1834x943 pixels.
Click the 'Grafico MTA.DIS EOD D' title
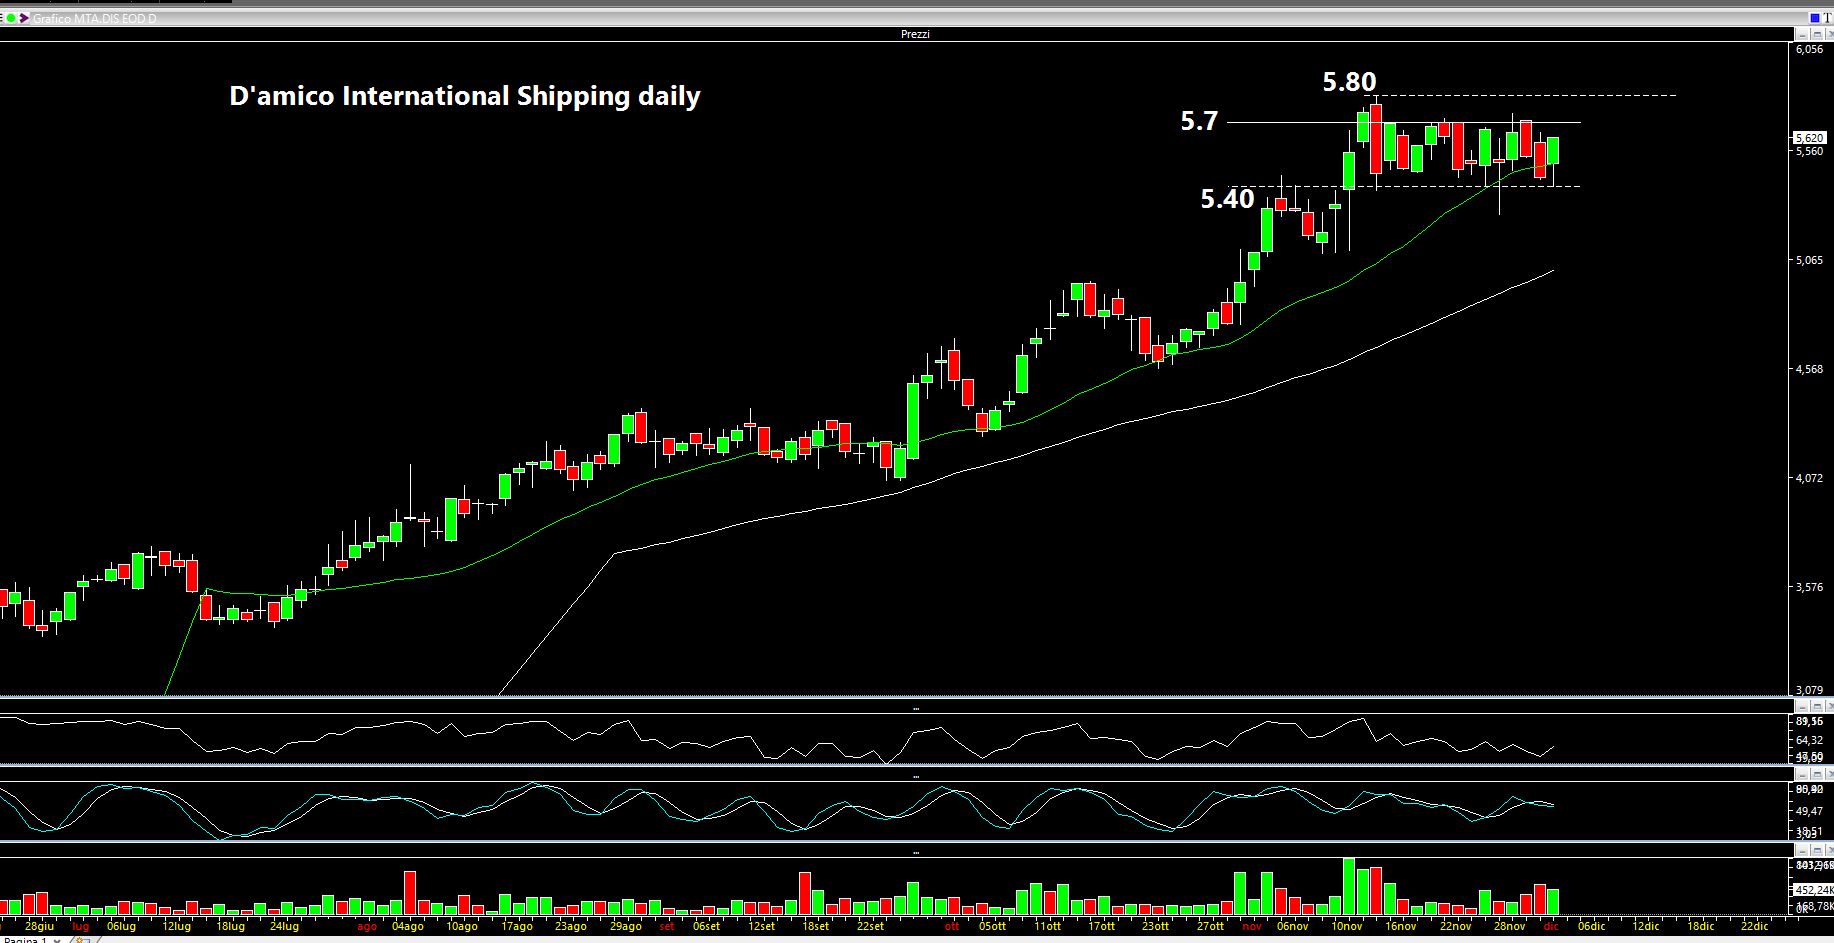point(94,18)
